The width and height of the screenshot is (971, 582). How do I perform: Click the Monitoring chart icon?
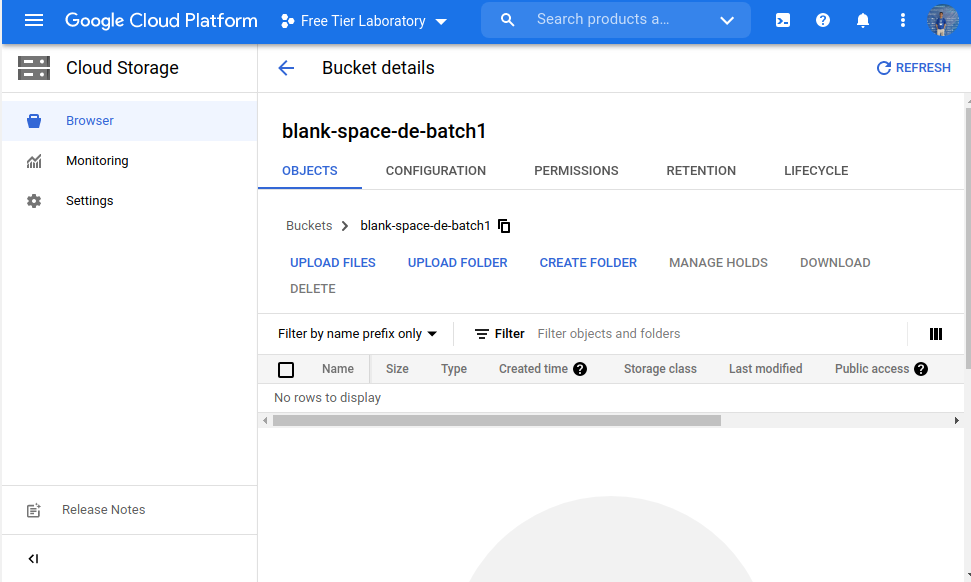click(34, 161)
